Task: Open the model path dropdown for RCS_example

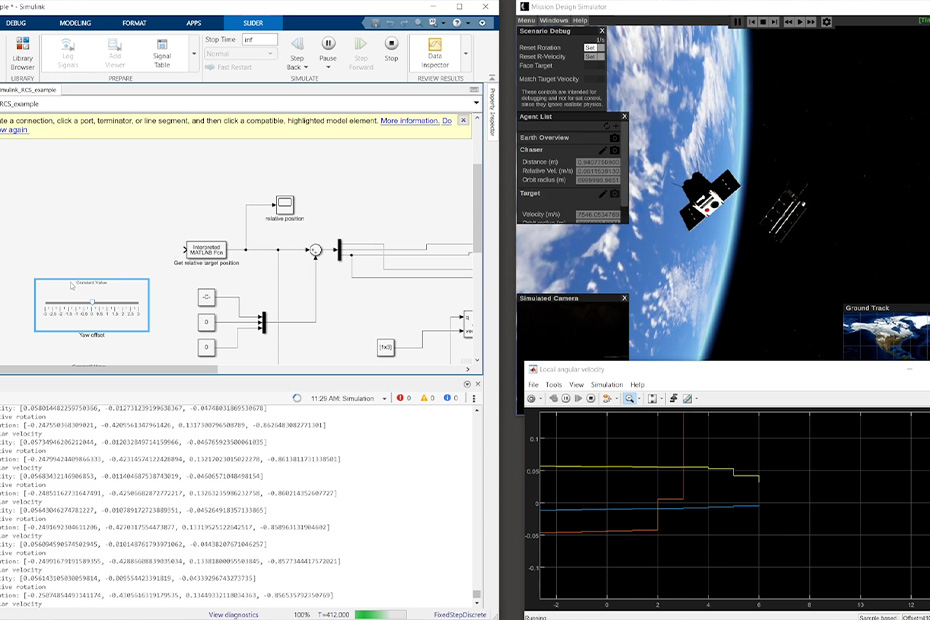Action: click(476, 102)
